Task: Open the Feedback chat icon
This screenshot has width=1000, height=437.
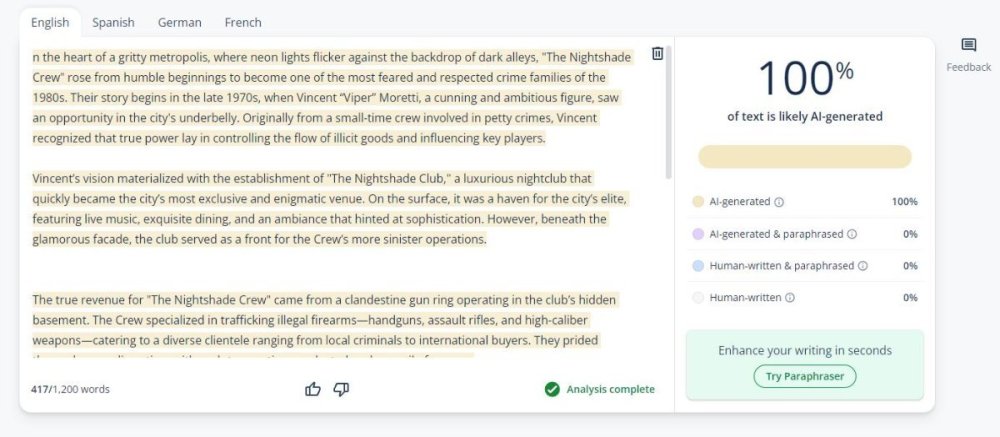Action: [968, 45]
